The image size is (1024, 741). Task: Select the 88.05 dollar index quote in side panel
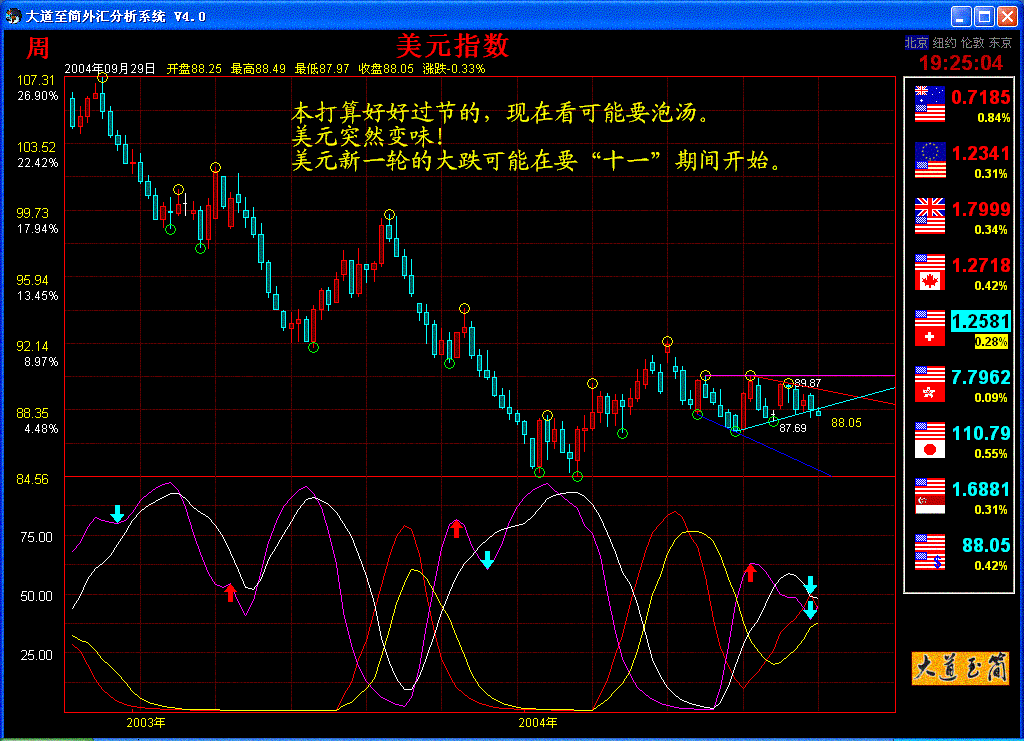986,545
